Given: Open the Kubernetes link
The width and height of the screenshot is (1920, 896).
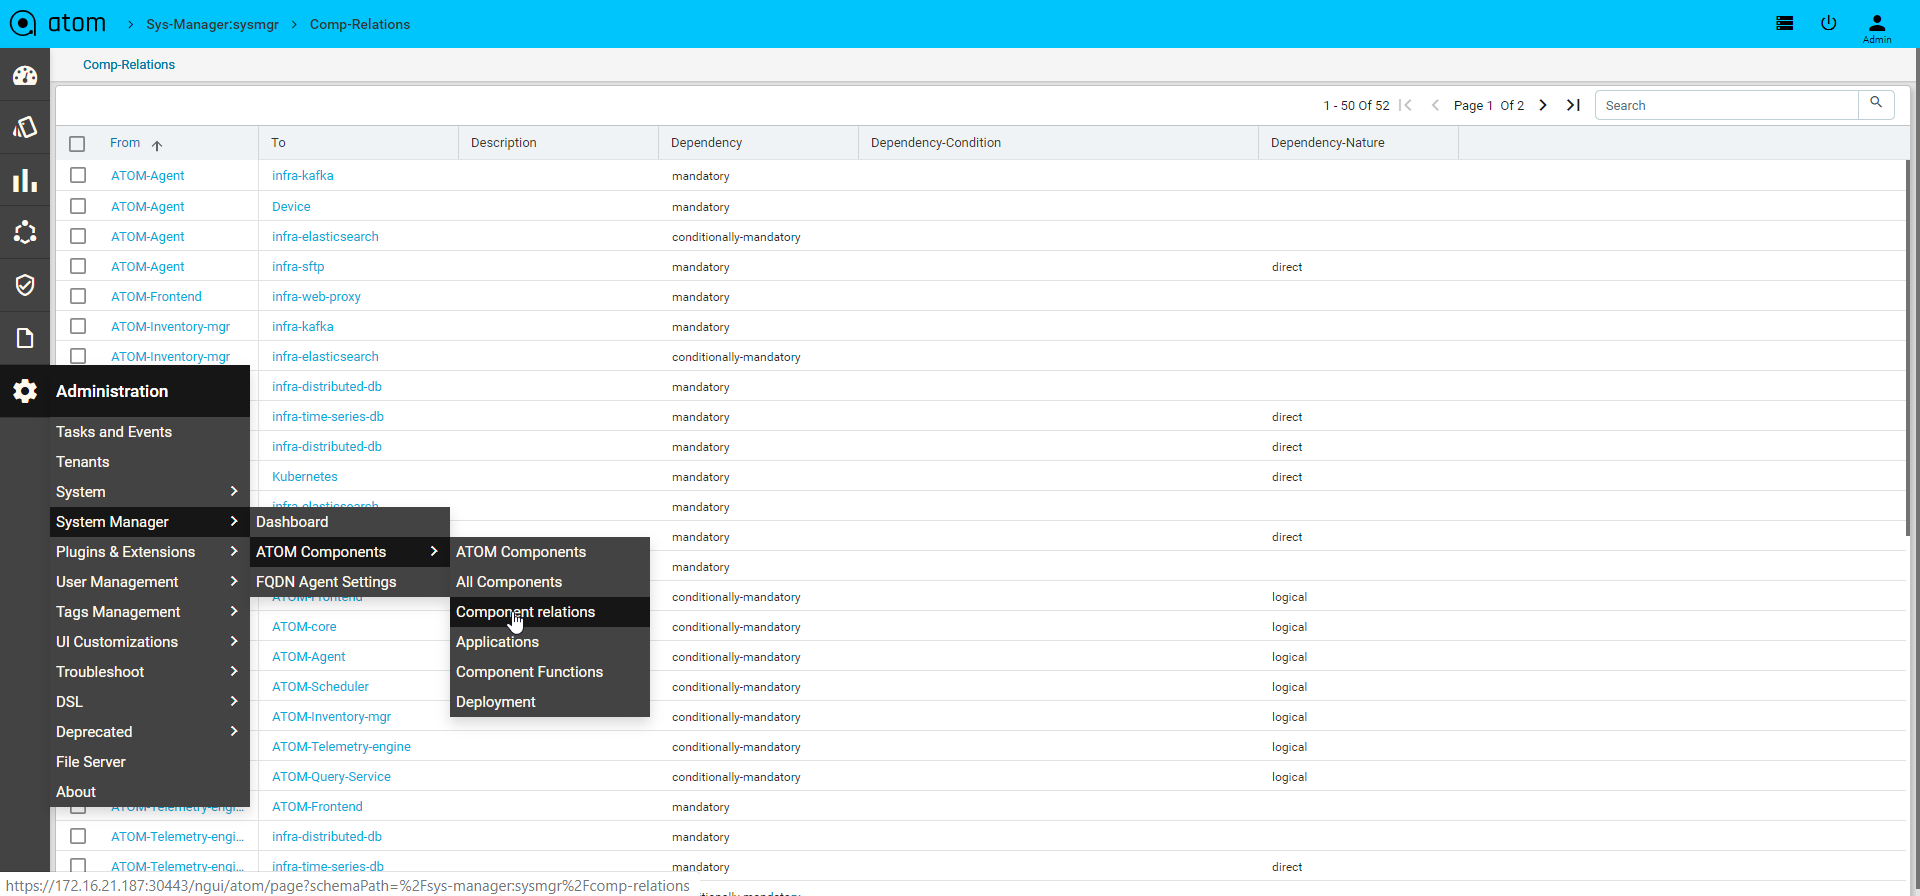Looking at the screenshot, I should coord(305,477).
